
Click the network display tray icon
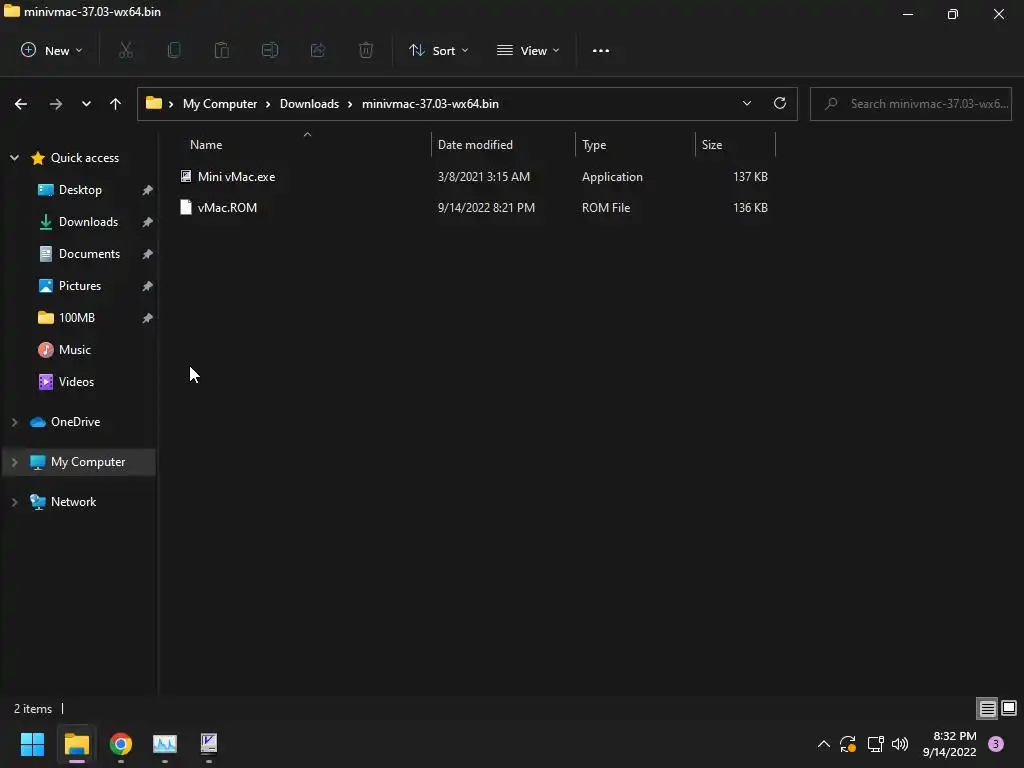875,744
